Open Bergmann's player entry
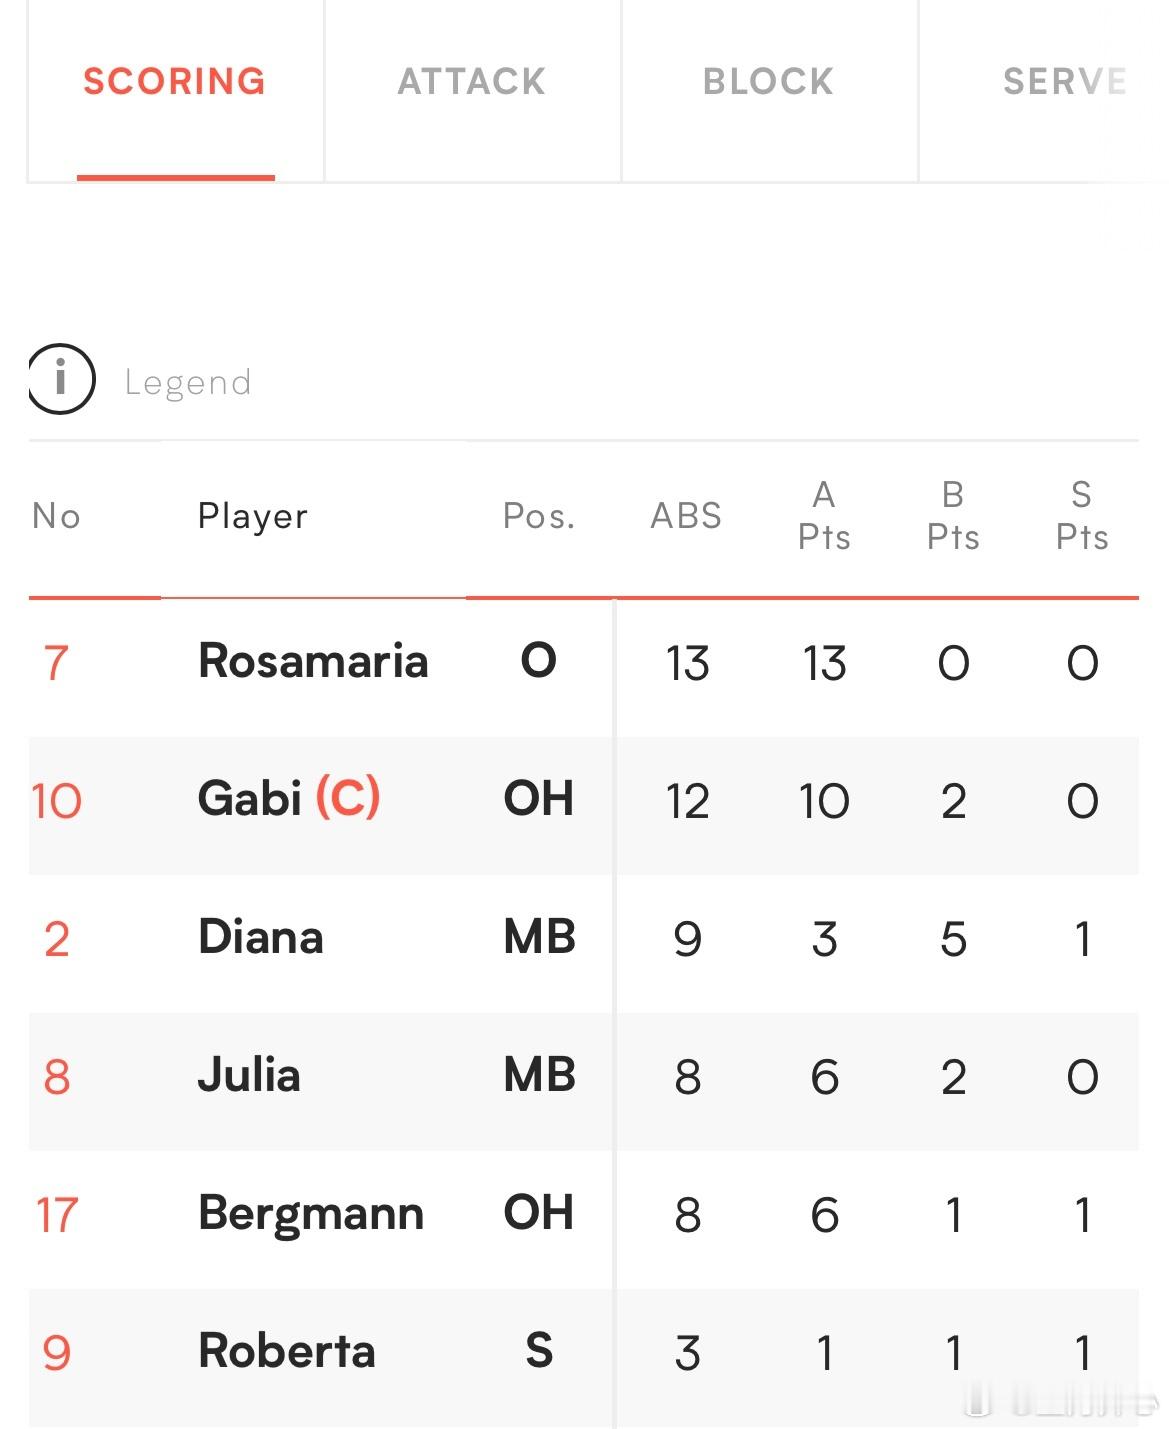 point(311,1214)
